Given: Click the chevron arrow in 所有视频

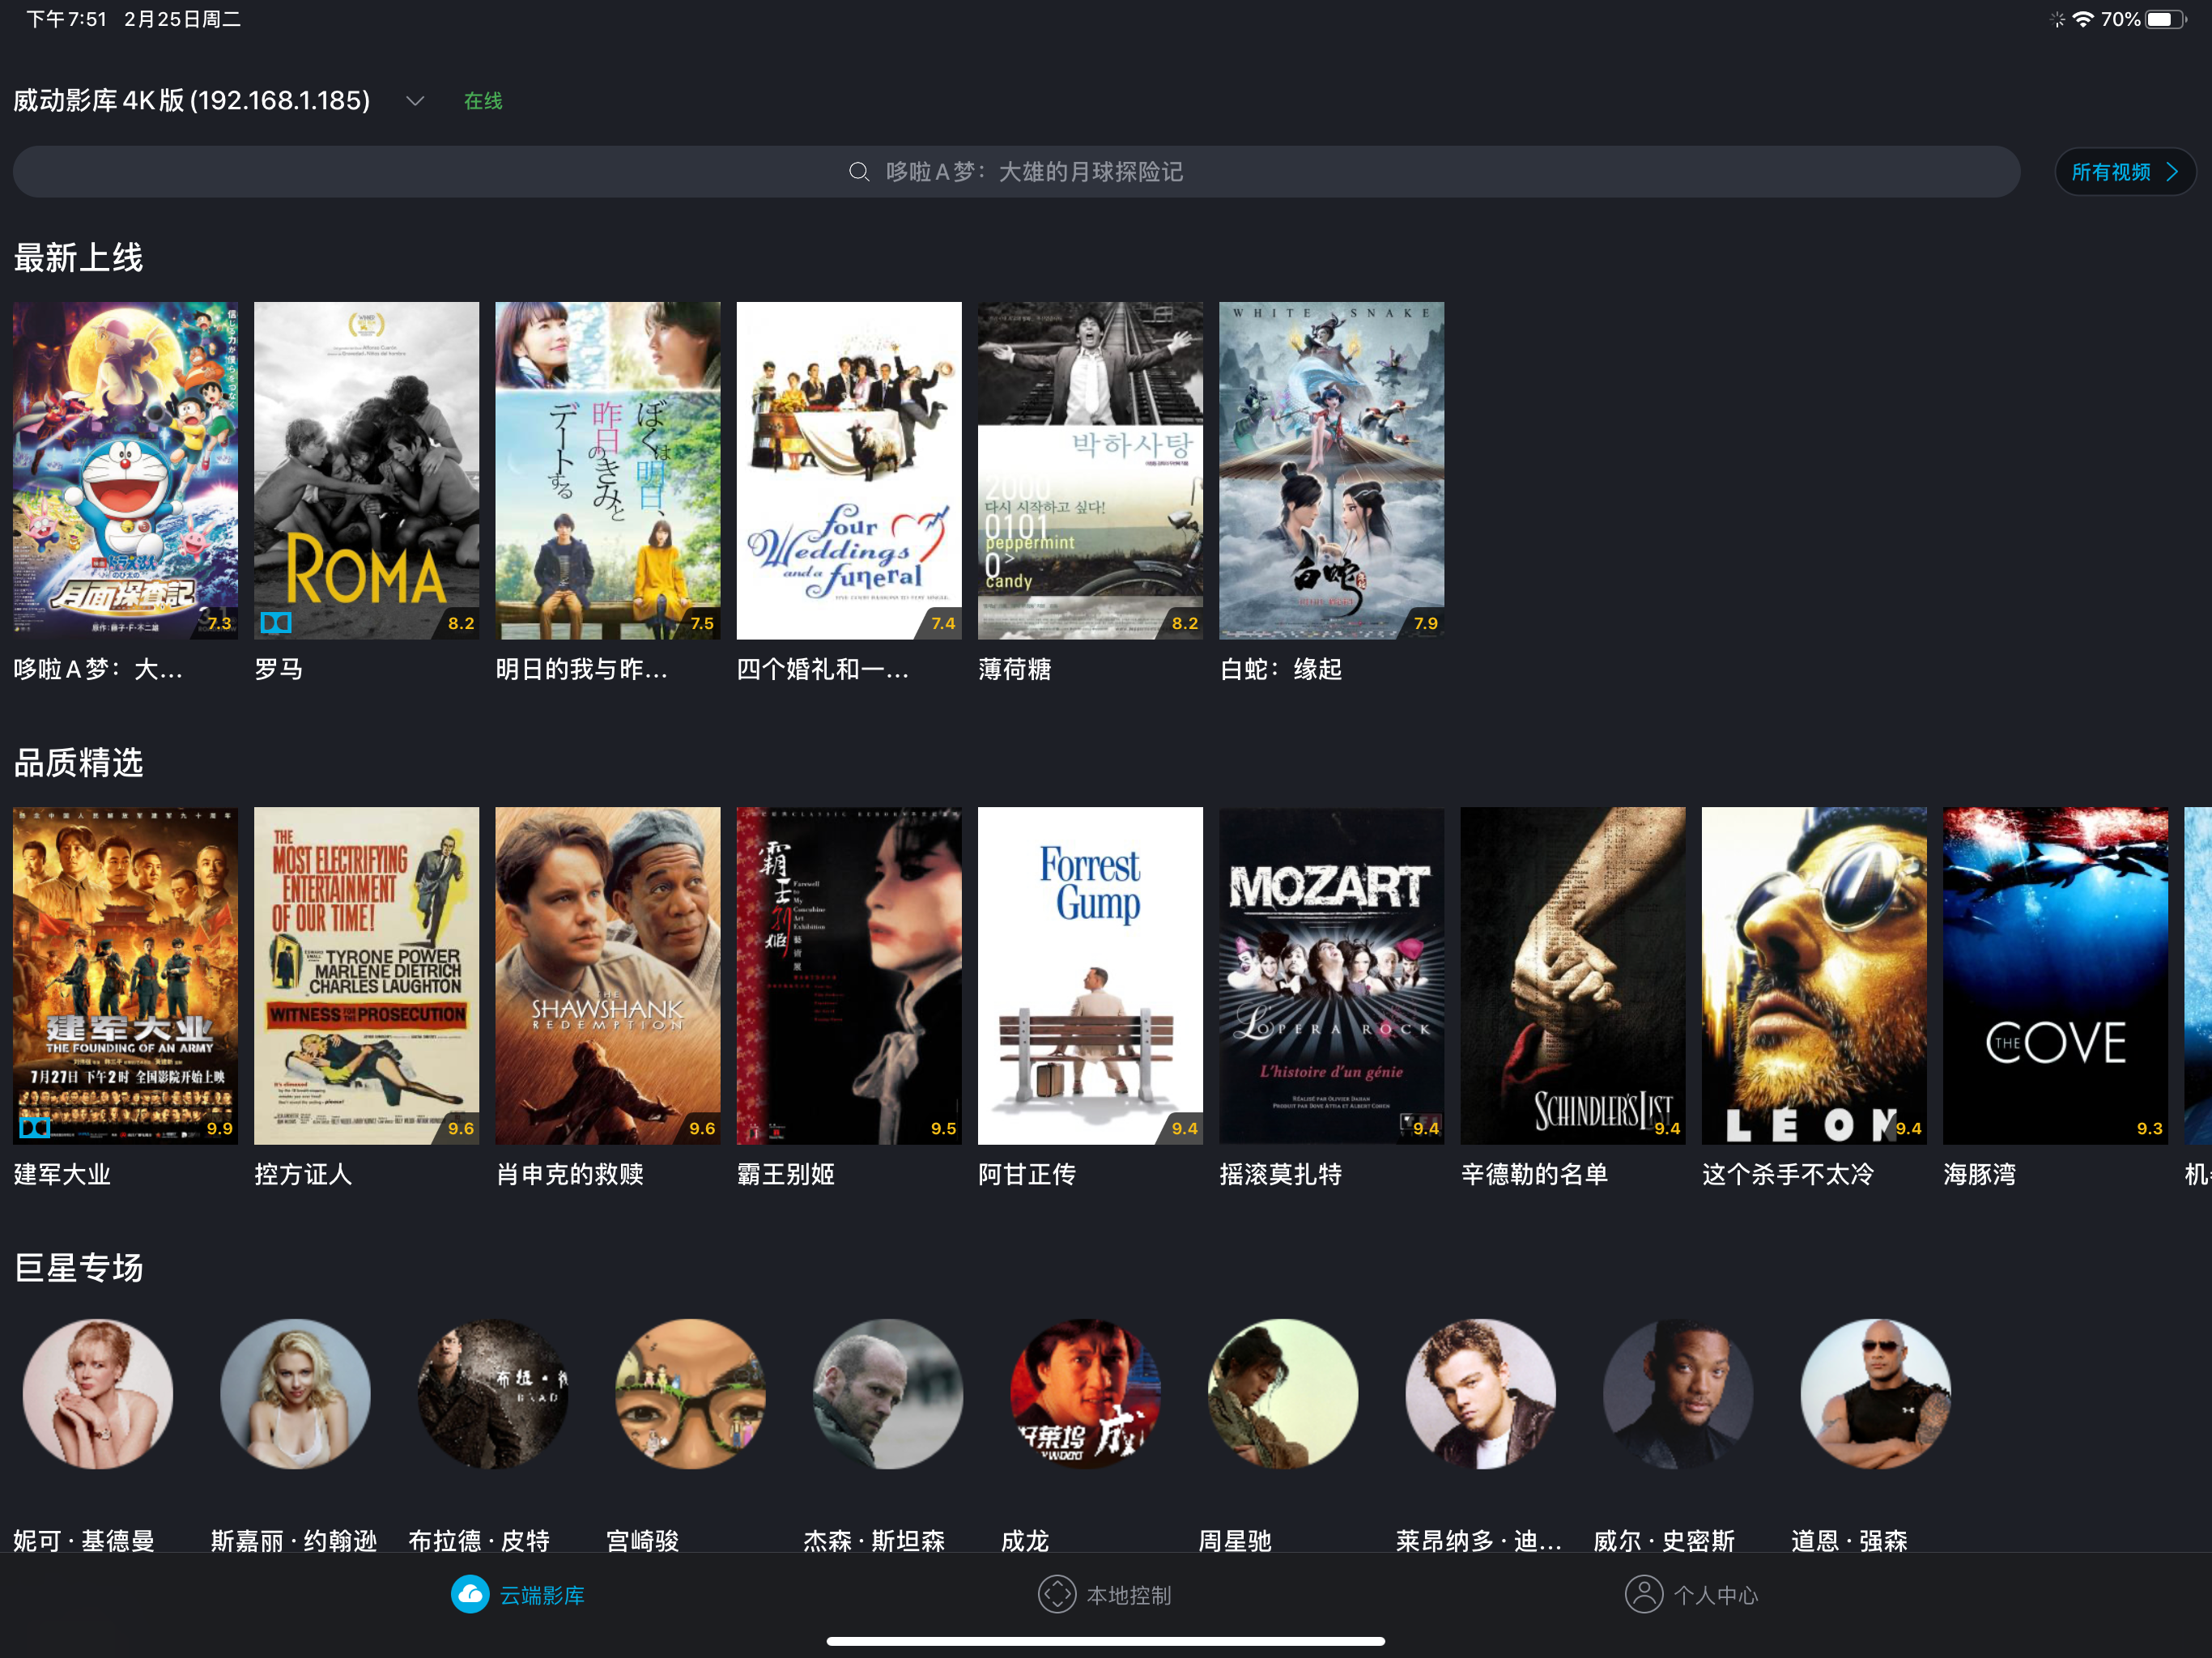Looking at the screenshot, I should point(2171,172).
